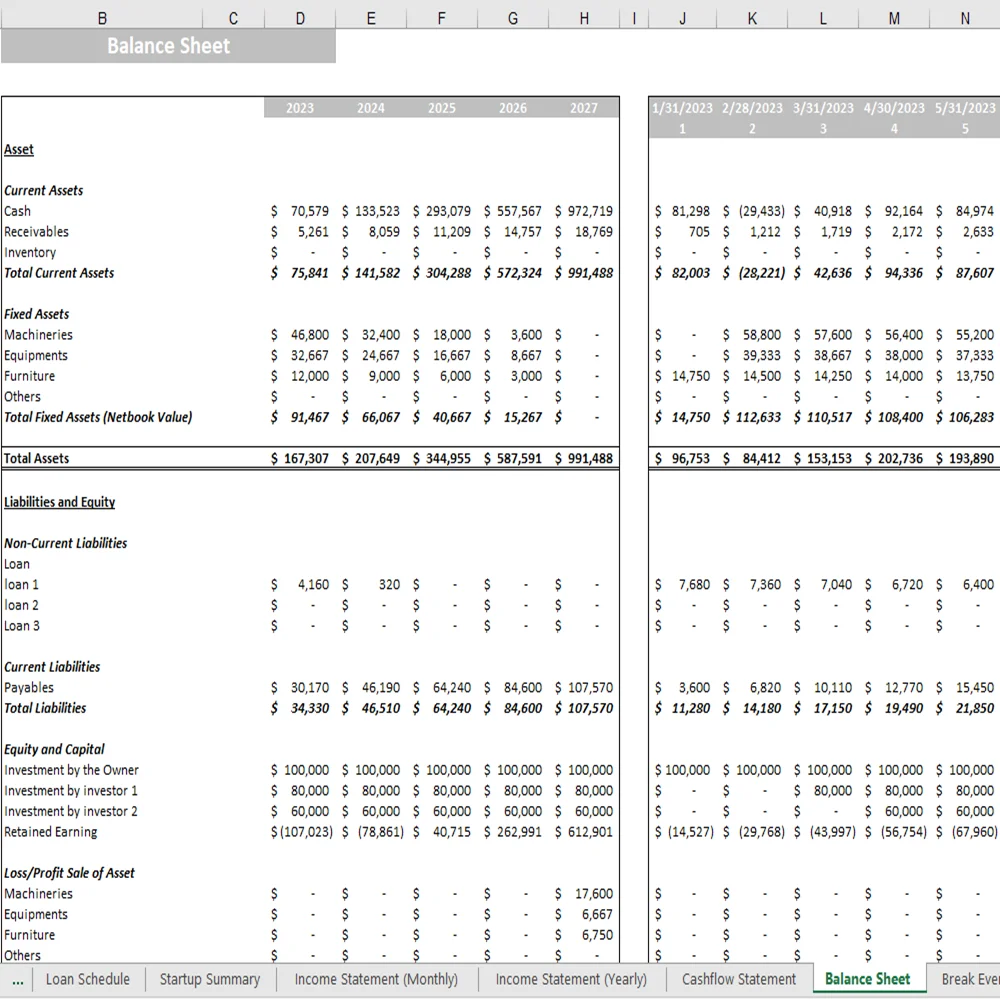Select column N header

click(x=964, y=17)
